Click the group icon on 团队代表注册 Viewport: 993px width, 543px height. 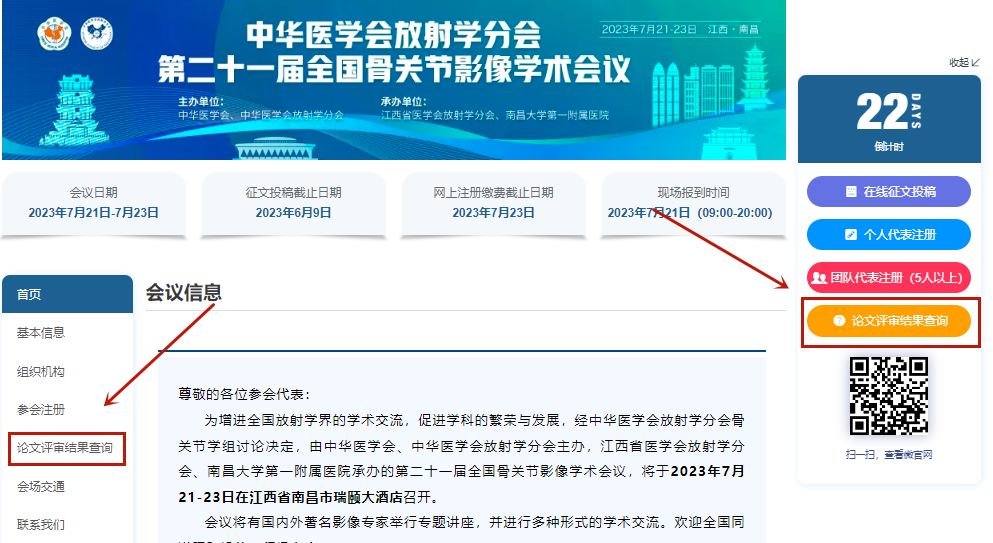pyautogui.click(x=819, y=277)
